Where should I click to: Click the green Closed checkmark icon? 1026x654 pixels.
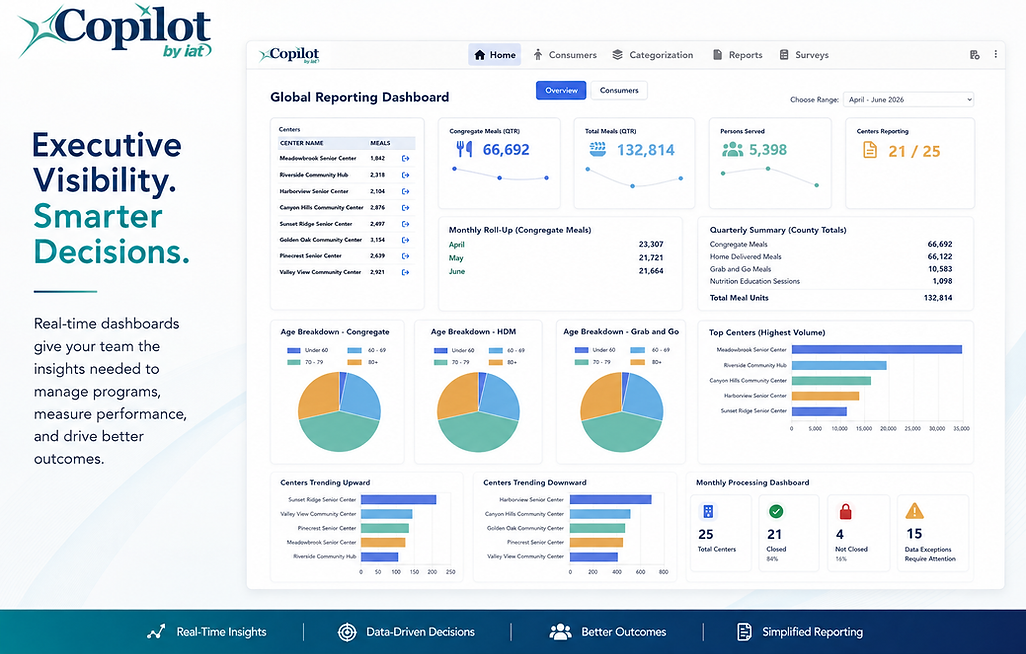pyautogui.click(x=776, y=511)
